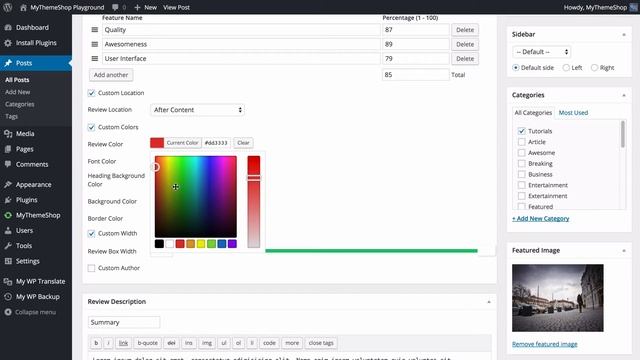This screenshot has height=360, width=640.
Task: Click the home icon for MyThemeShop Playground
Action: point(23,7)
